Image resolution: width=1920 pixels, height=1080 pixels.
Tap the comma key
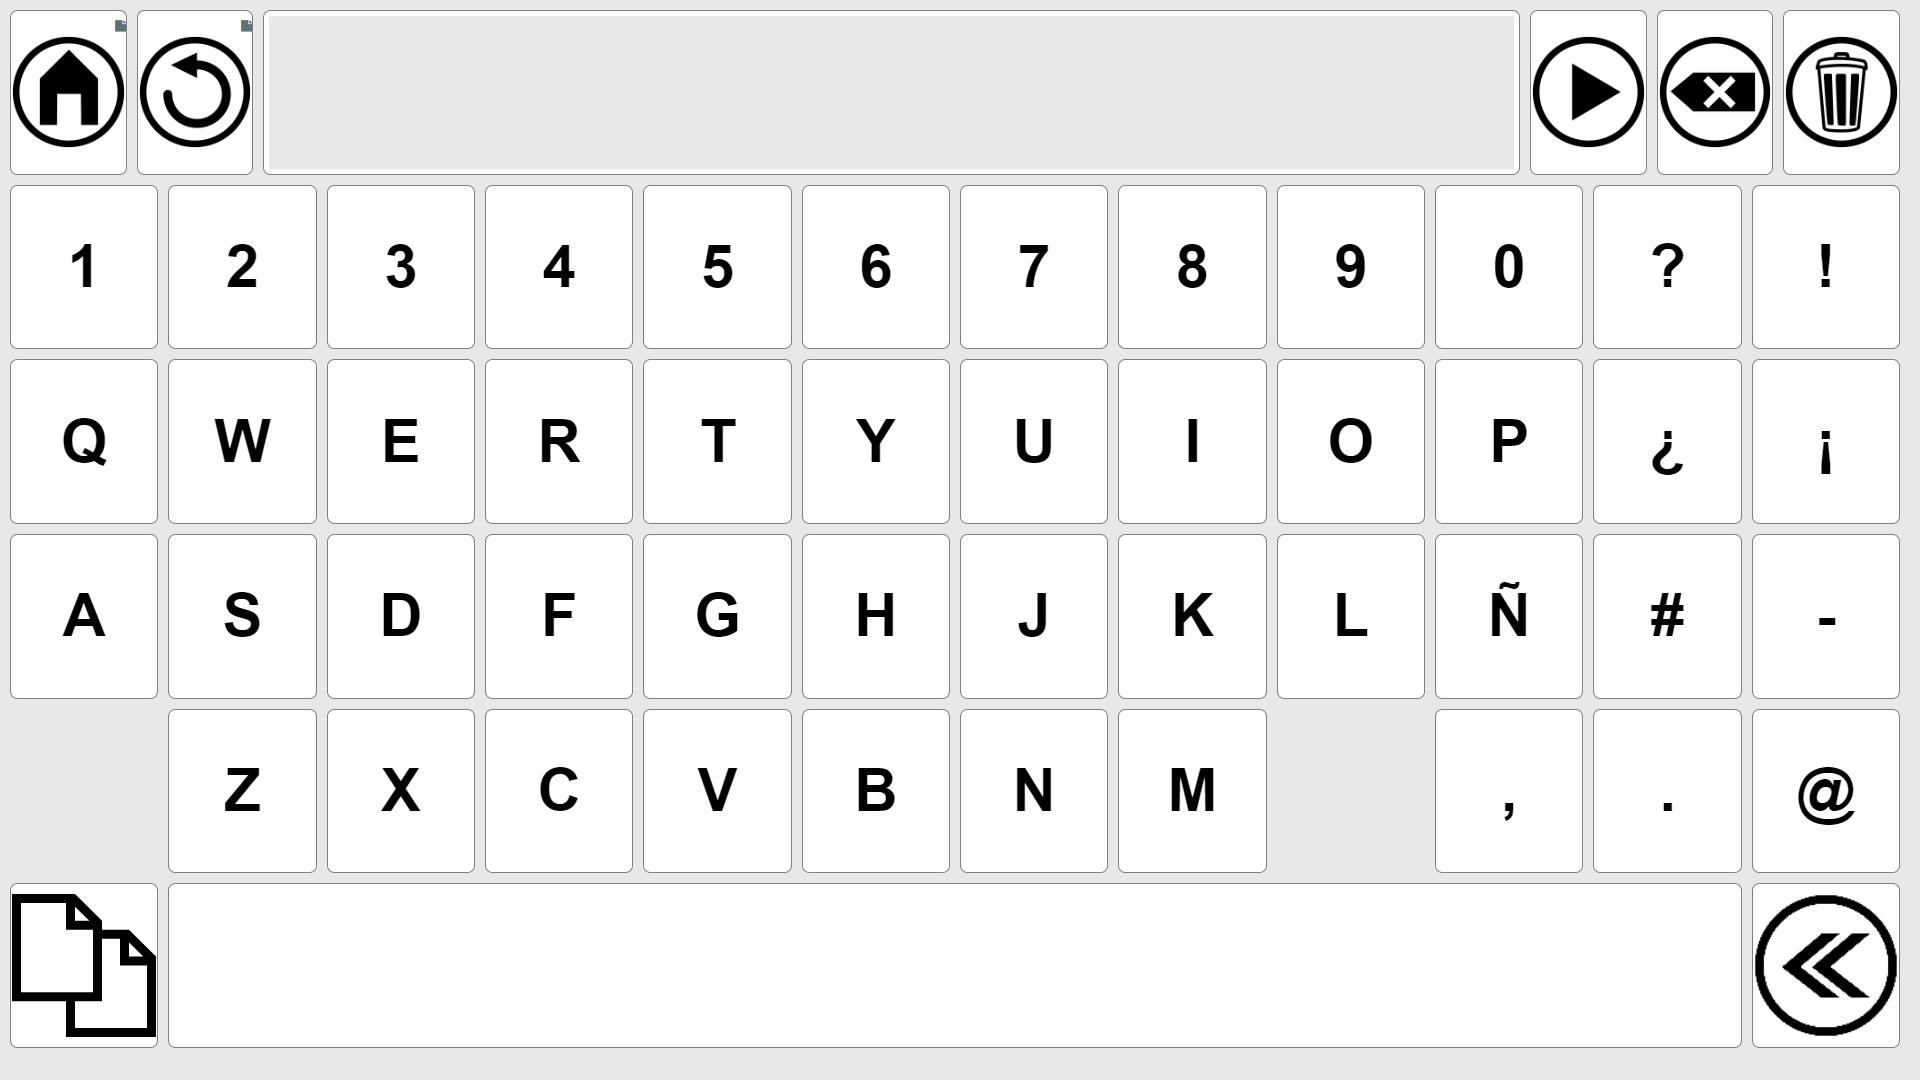point(1509,791)
